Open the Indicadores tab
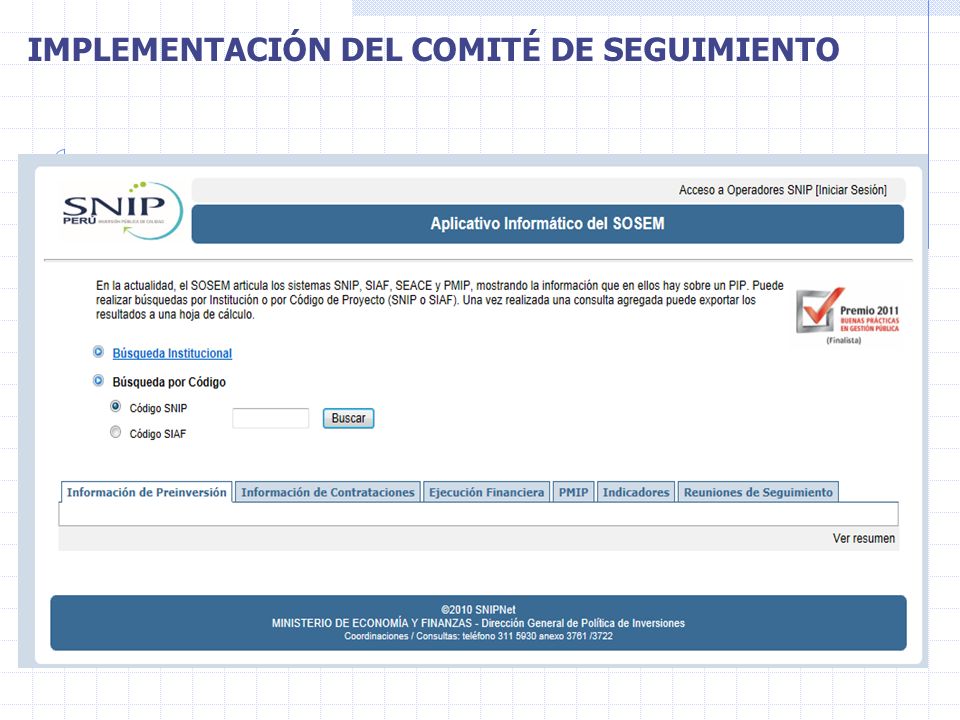This screenshot has width=960, height=720. coord(636,492)
